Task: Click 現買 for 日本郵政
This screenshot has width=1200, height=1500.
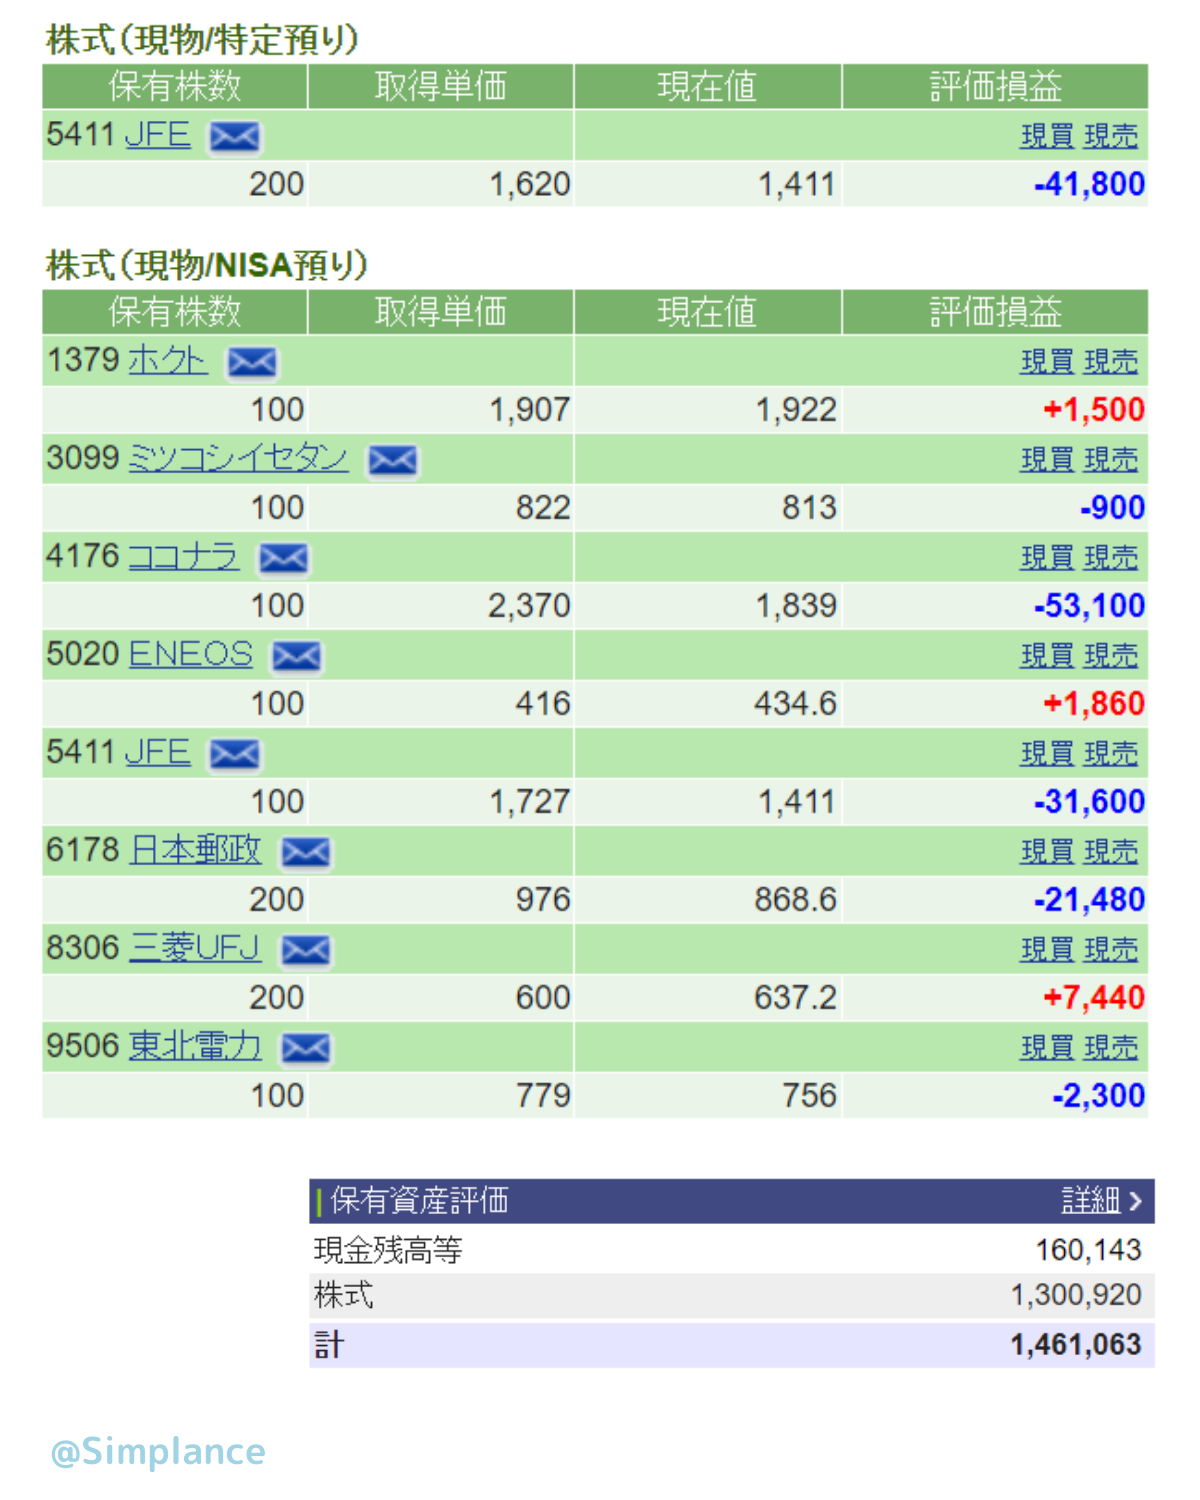Action: pos(1046,852)
